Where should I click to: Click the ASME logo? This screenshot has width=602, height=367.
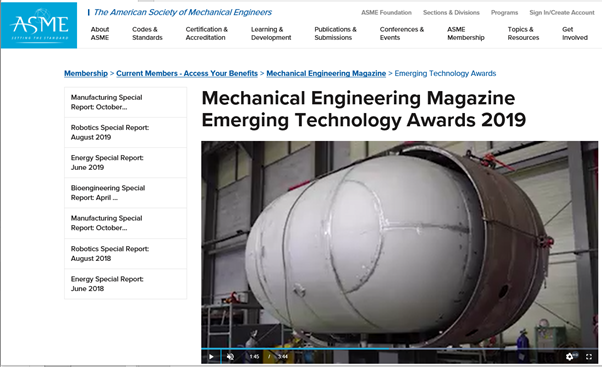tap(39, 25)
